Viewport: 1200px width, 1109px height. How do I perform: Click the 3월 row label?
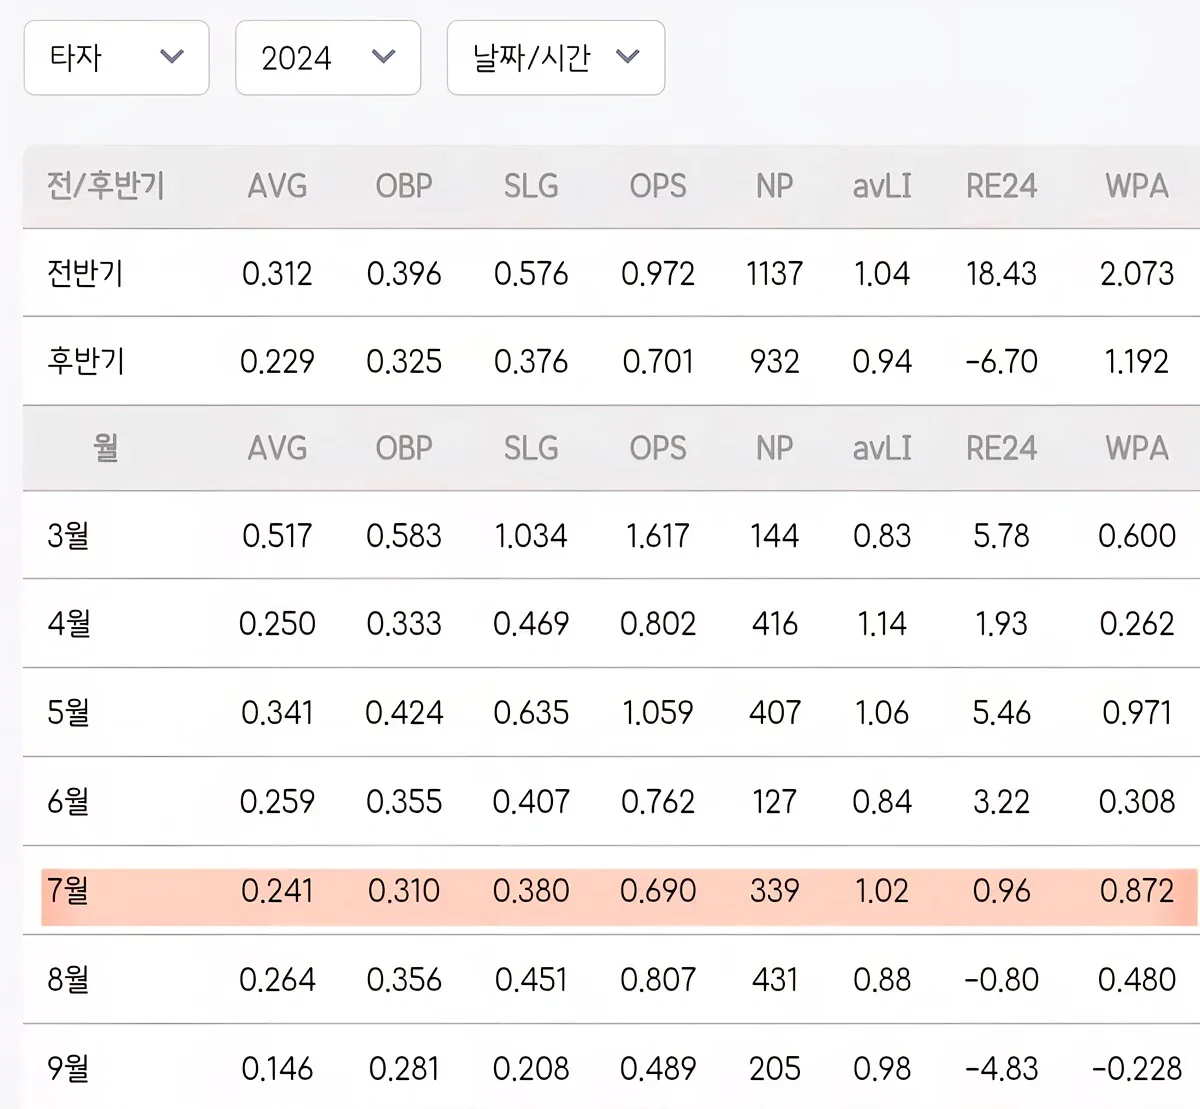click(69, 536)
